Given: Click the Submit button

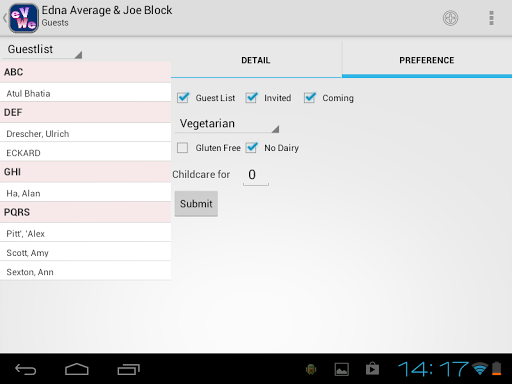Looking at the screenshot, I should [196, 204].
